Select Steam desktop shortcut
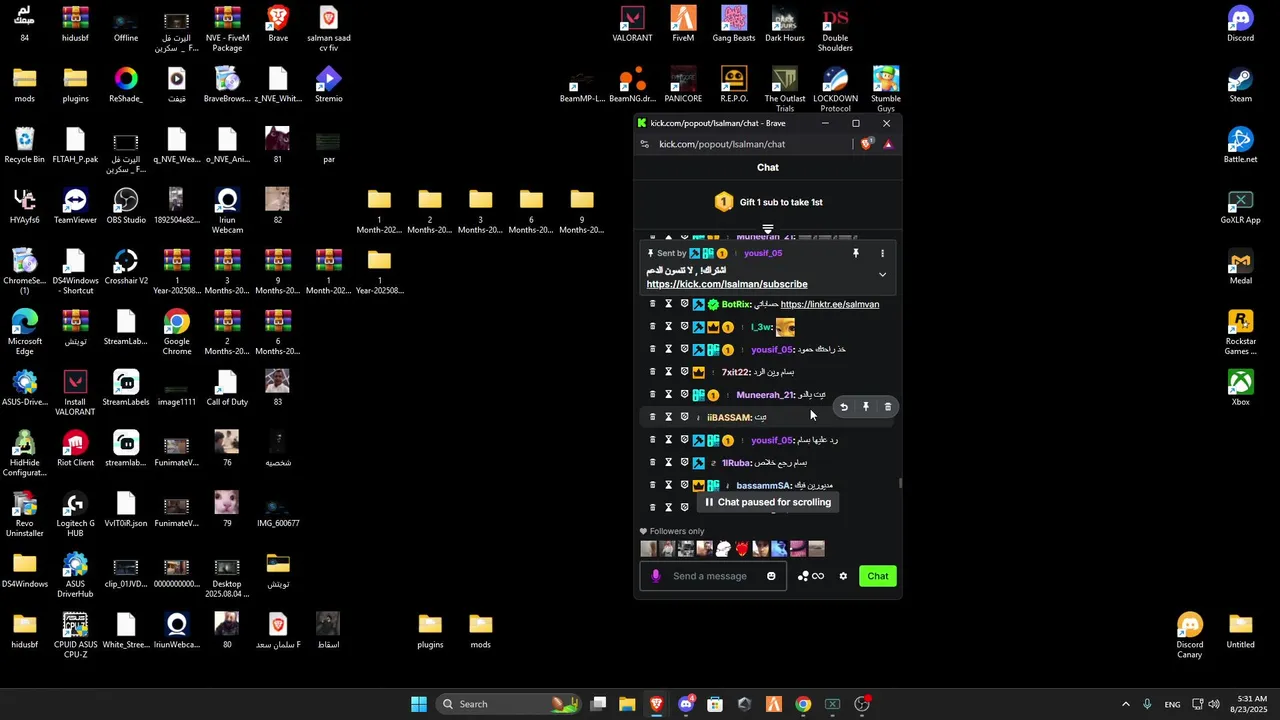The image size is (1280, 720). [x=1240, y=85]
